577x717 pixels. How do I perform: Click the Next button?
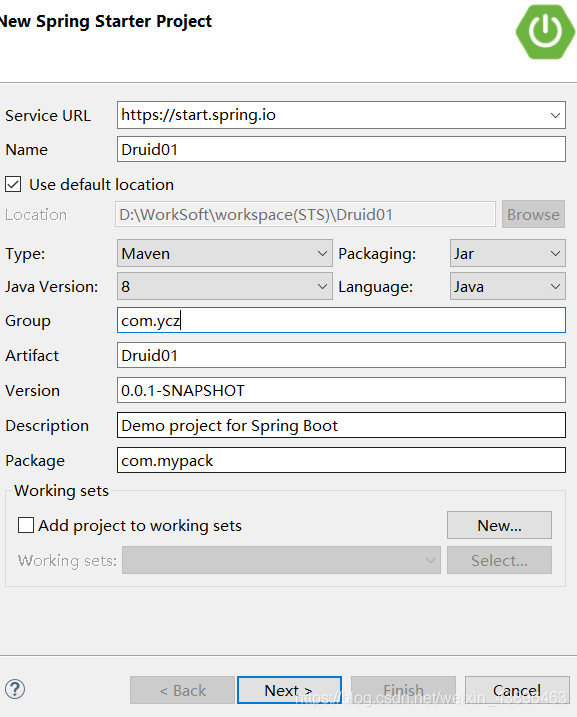(289, 690)
